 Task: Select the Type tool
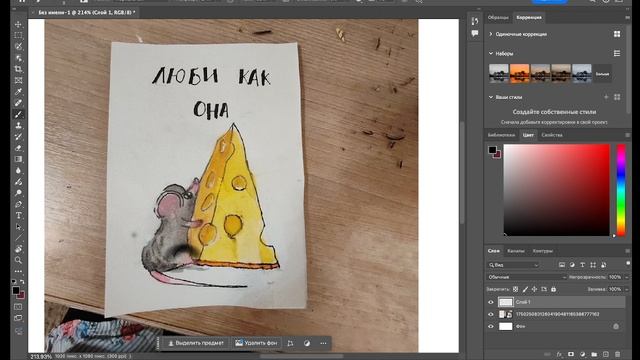click(x=18, y=215)
